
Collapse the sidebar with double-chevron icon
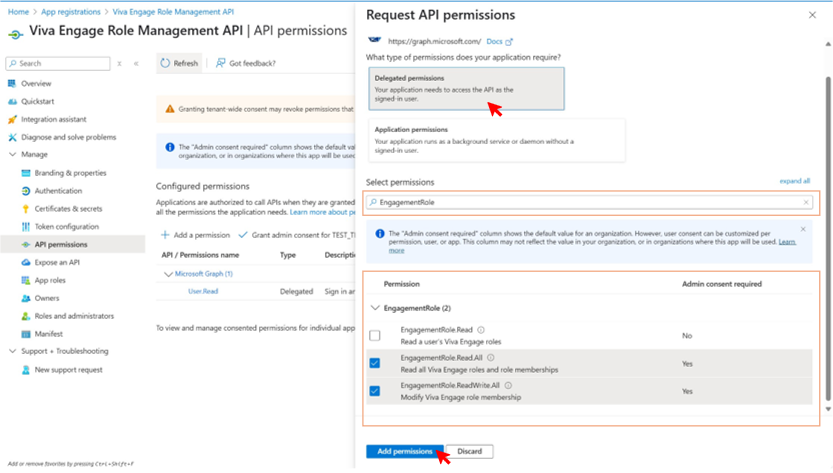(136, 63)
